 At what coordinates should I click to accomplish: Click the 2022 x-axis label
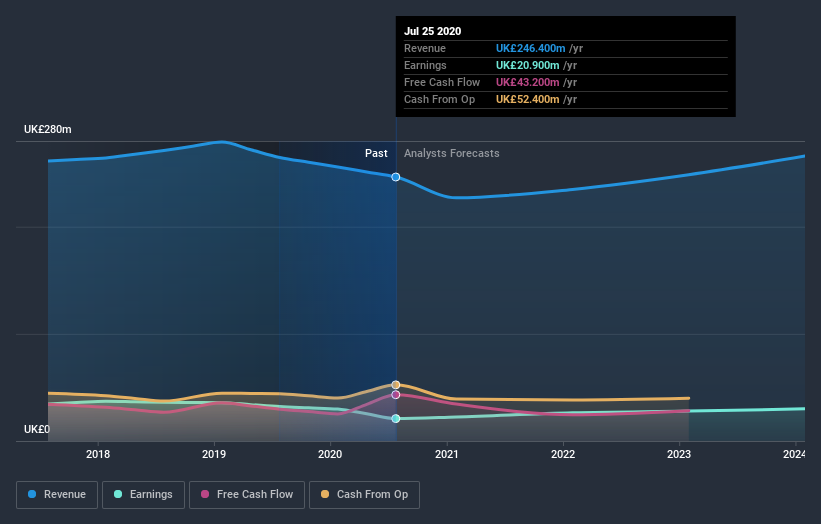[x=563, y=454]
